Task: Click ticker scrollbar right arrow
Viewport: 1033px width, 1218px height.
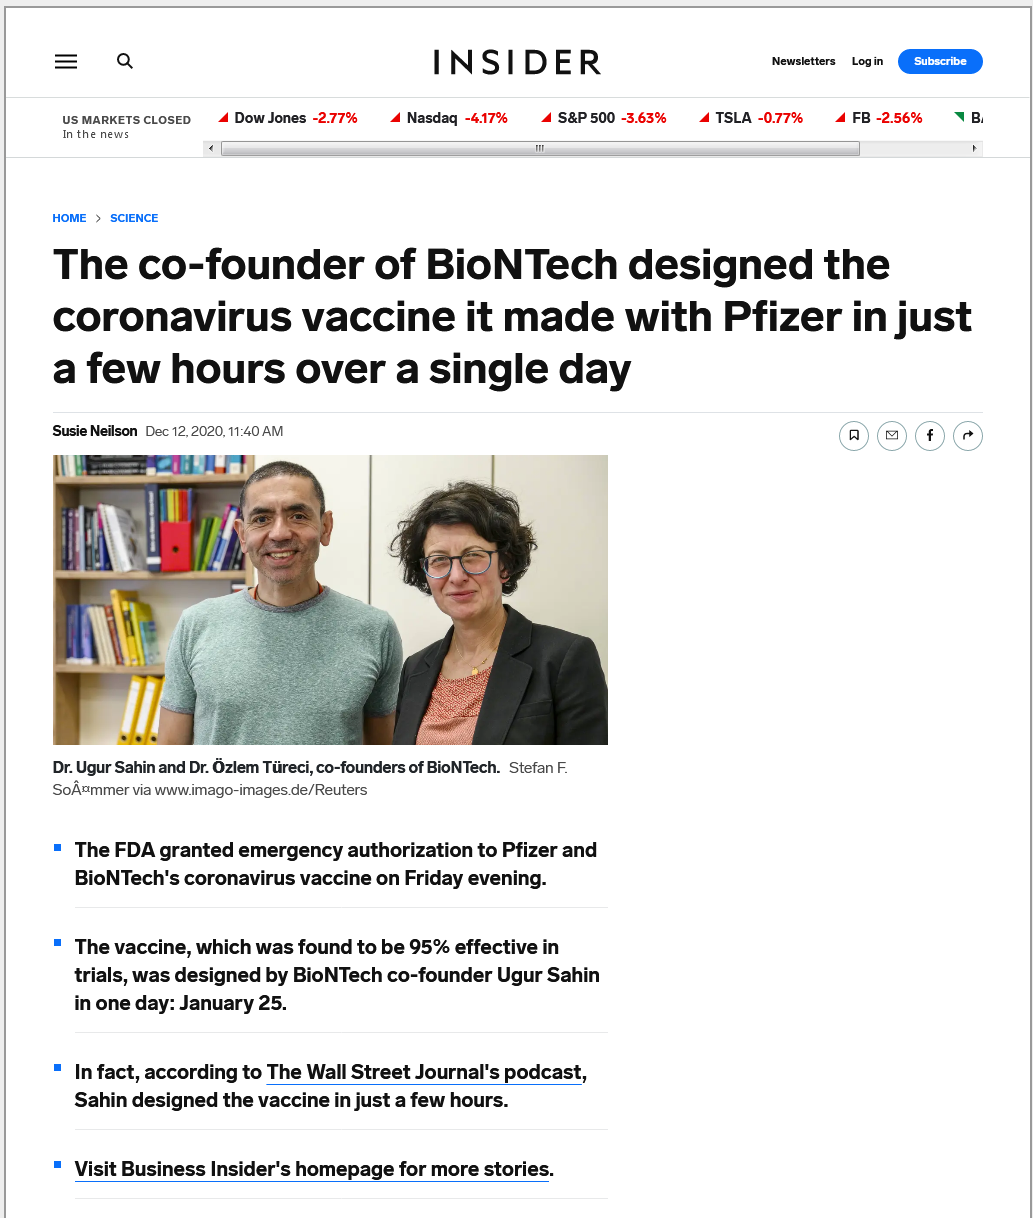Action: point(974,148)
